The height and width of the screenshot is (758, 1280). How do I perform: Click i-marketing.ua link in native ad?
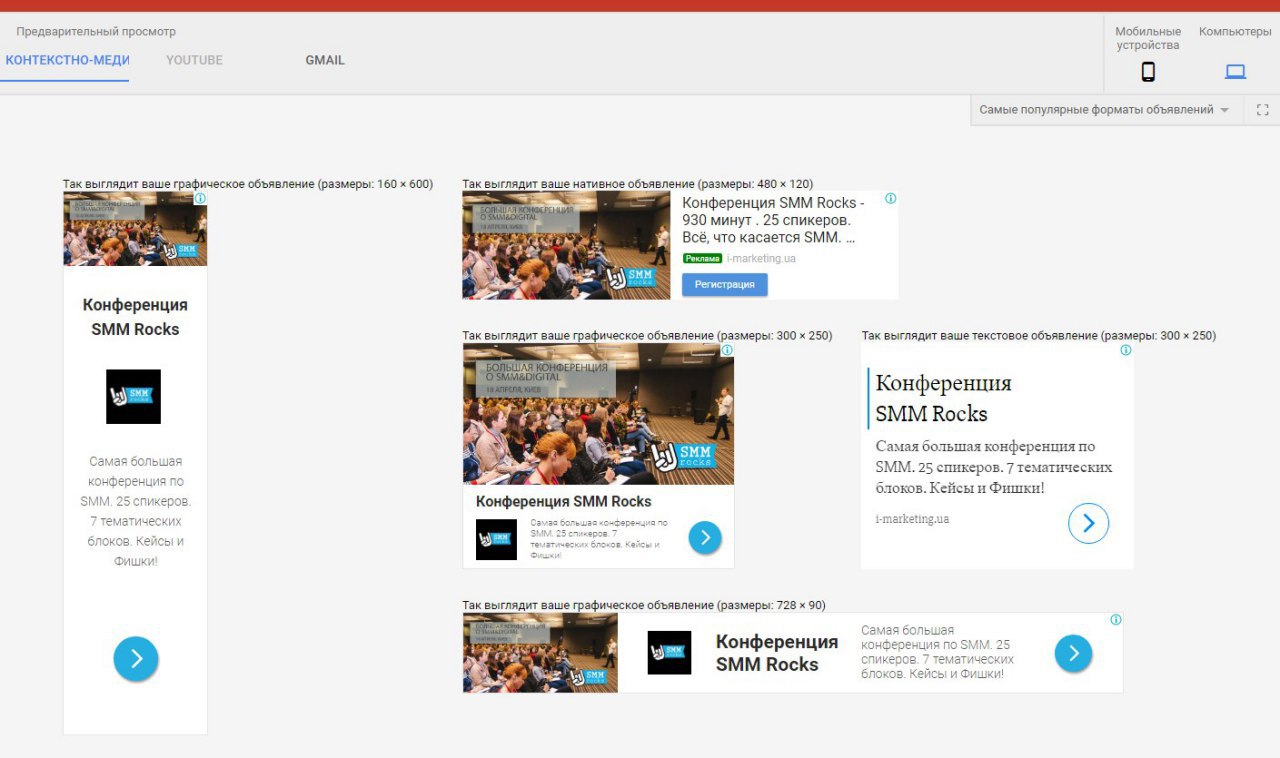(761, 258)
